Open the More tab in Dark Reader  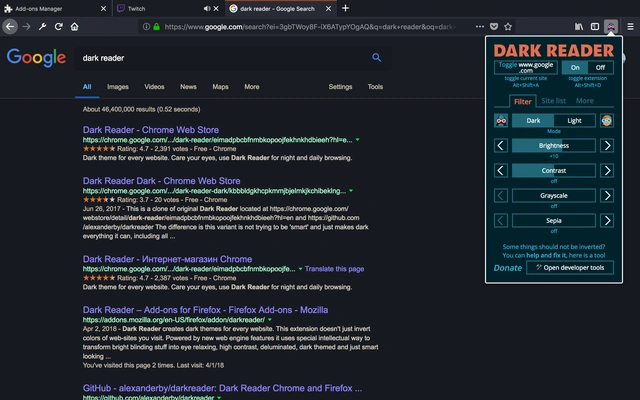(585, 101)
